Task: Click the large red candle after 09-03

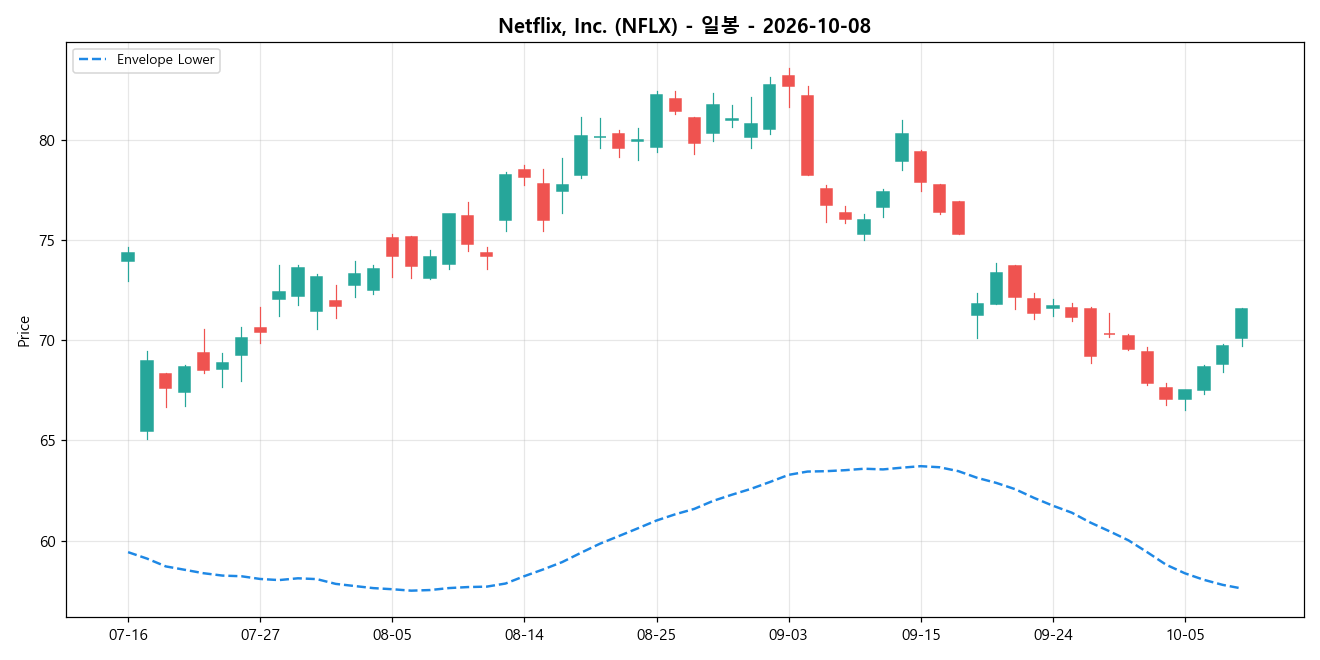Action: (807, 135)
